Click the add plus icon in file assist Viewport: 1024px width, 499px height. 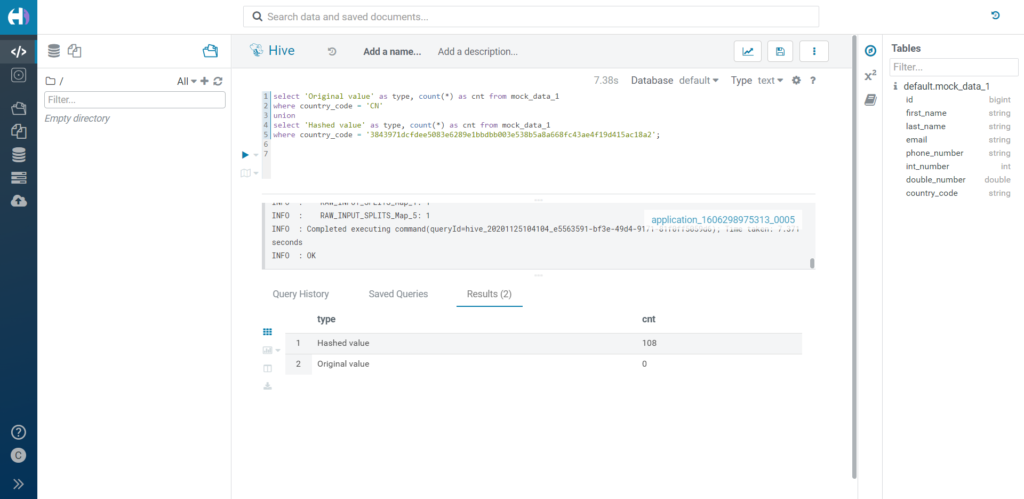tap(204, 81)
